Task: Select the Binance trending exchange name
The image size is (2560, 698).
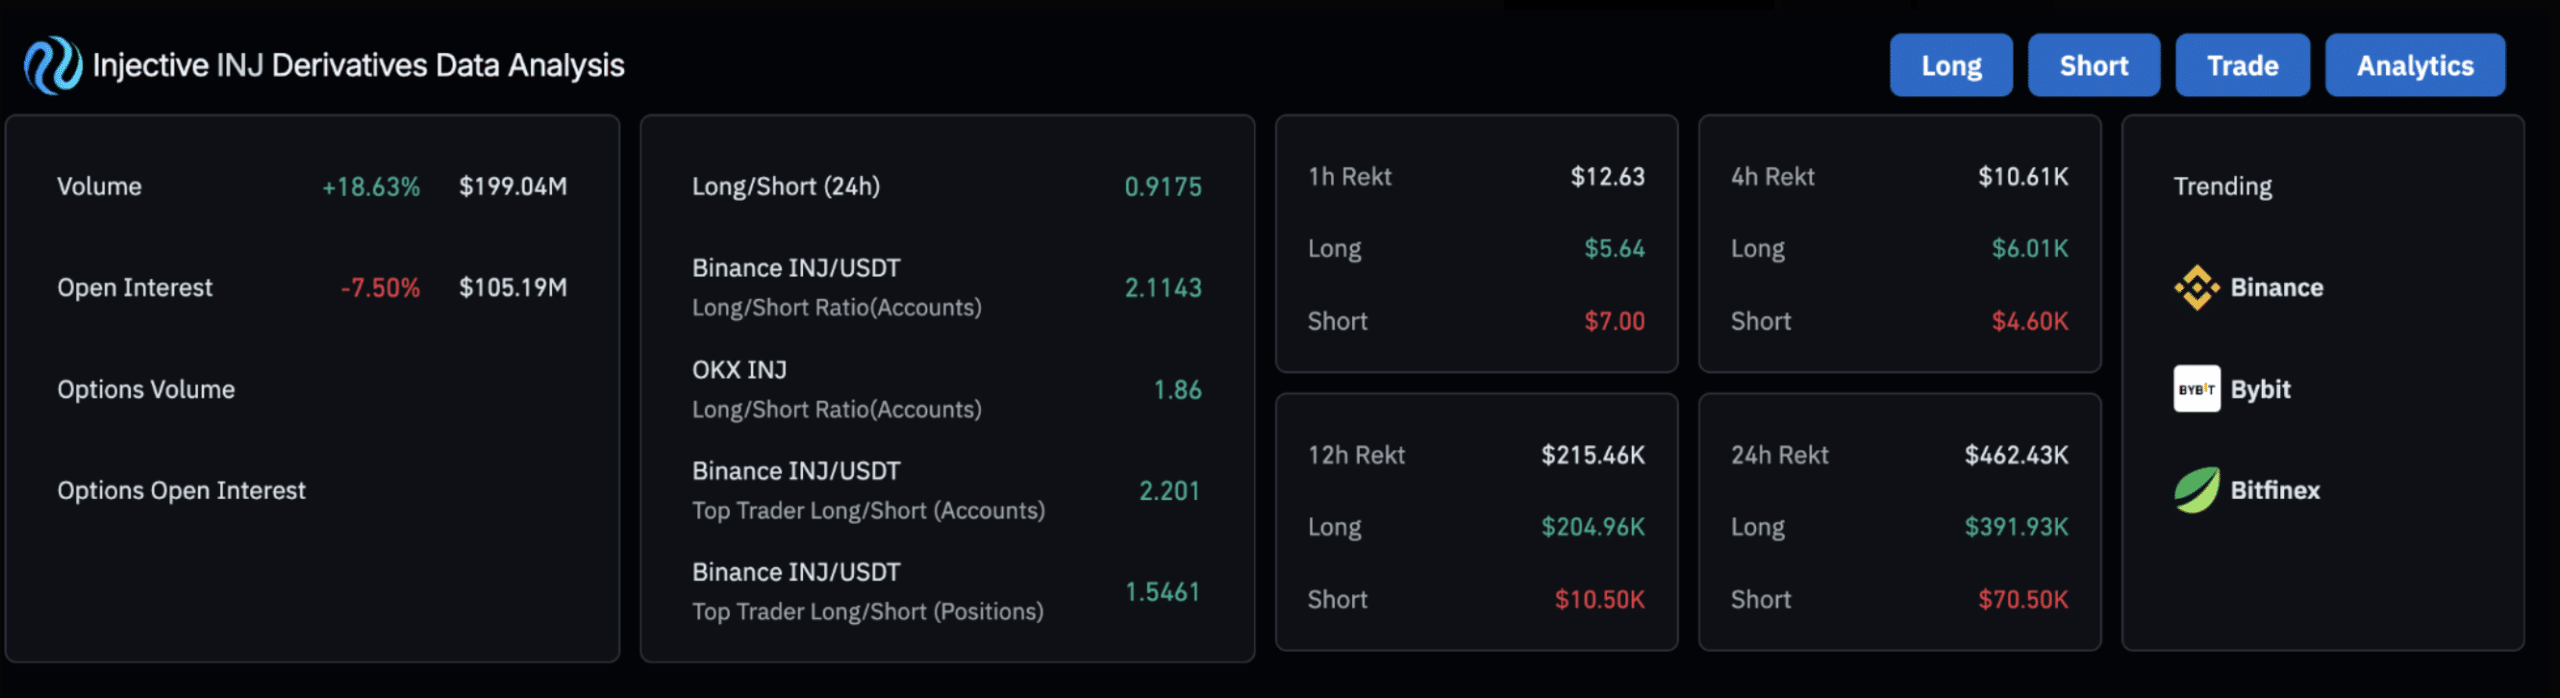Action: [x=2276, y=288]
